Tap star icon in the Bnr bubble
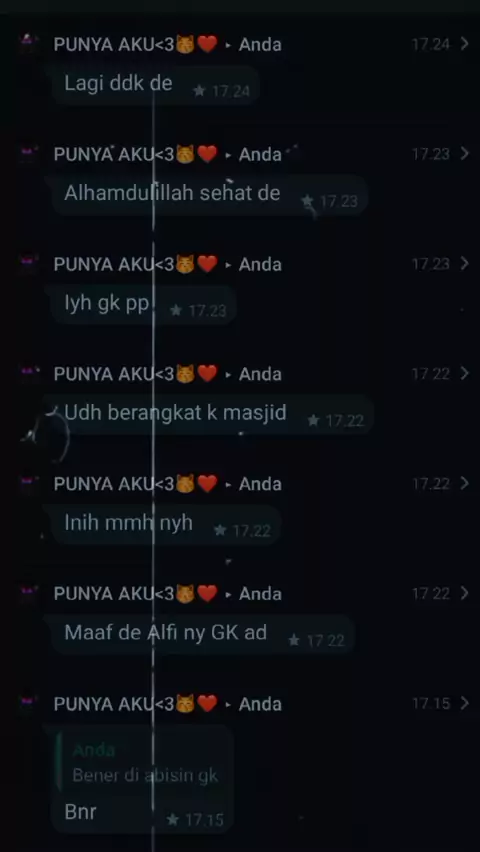This screenshot has height=852, width=480. pos(172,819)
